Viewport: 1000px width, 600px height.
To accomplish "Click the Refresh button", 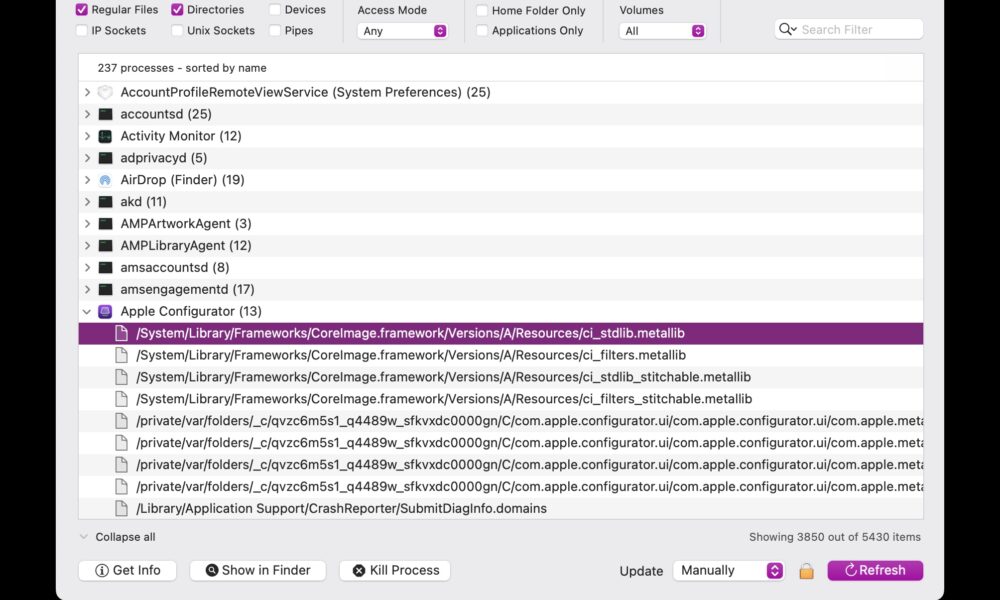I will (x=875, y=571).
